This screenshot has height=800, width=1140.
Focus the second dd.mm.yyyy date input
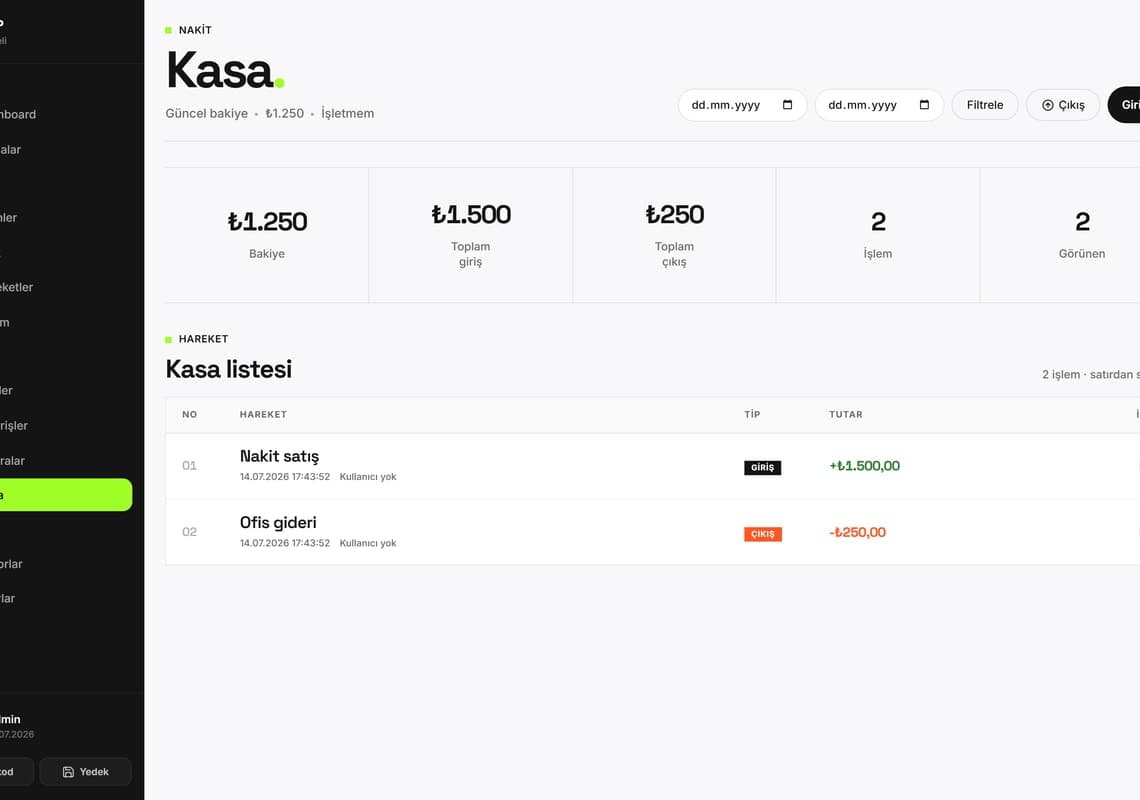[879, 105]
